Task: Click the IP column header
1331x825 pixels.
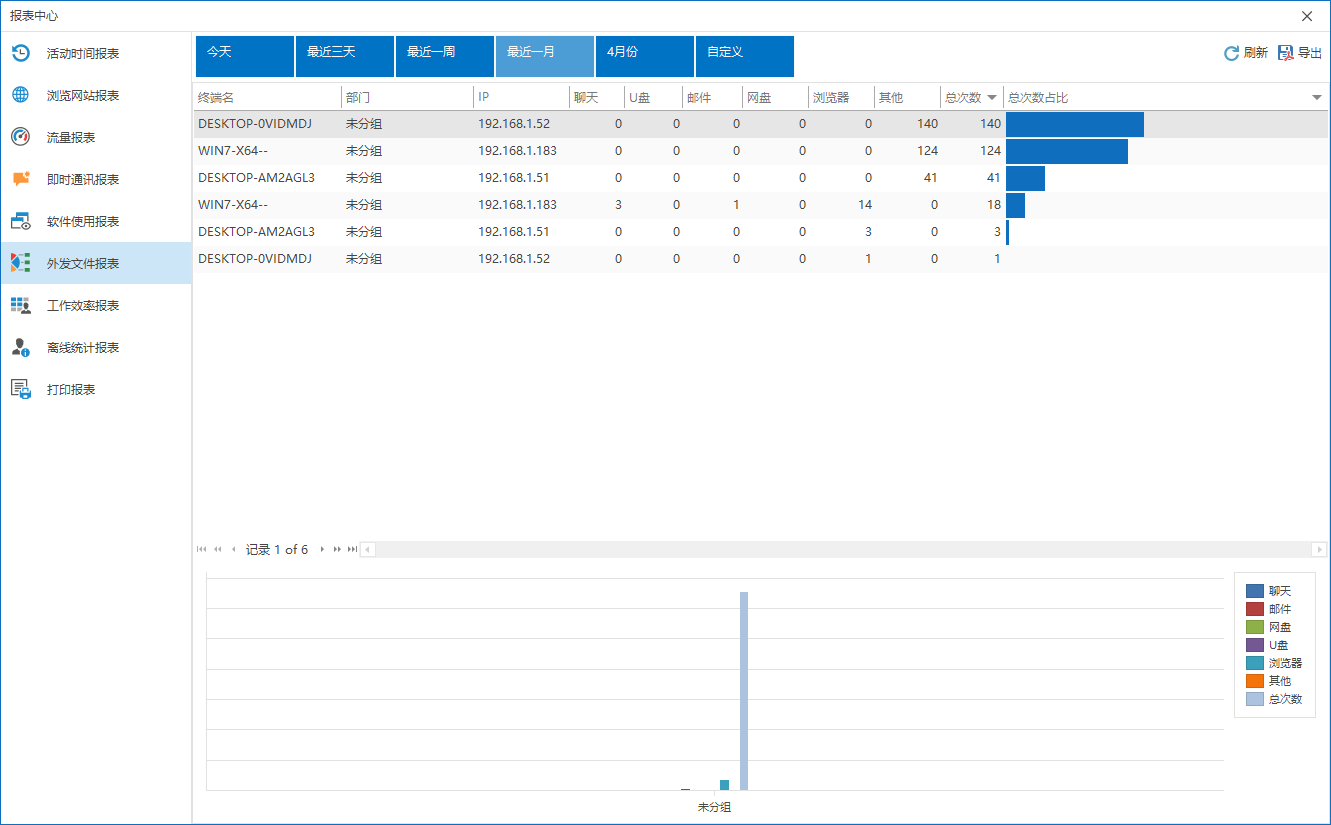Action: coord(521,97)
